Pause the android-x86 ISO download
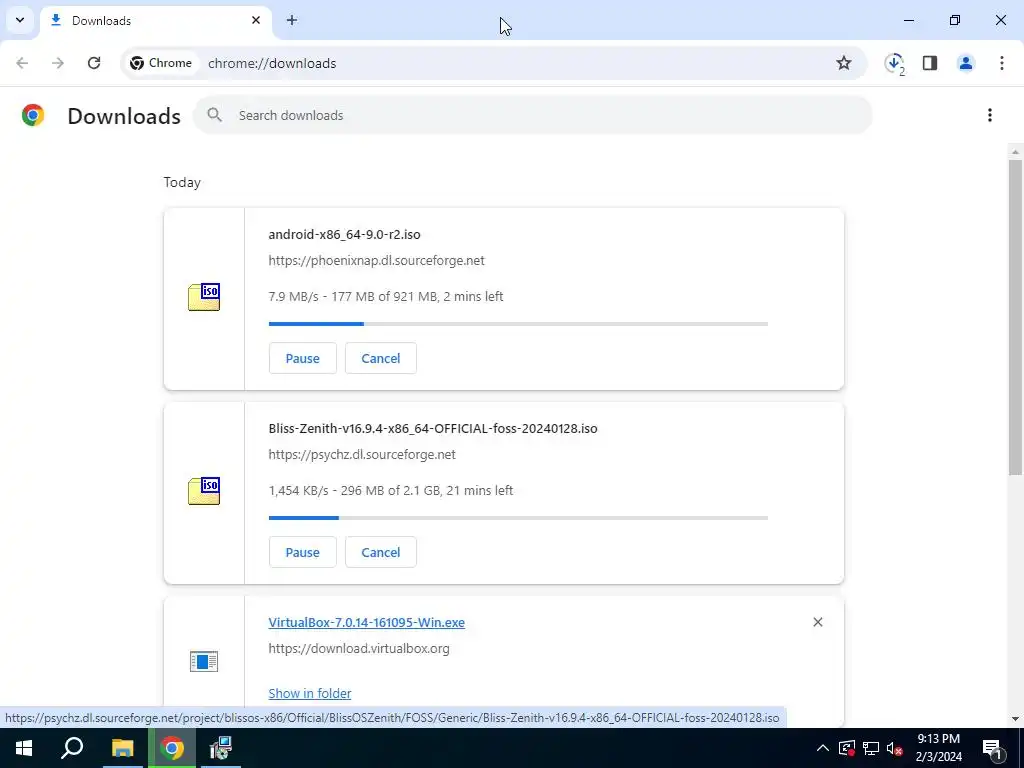Screen dimensions: 1024x768 pos(302,359)
